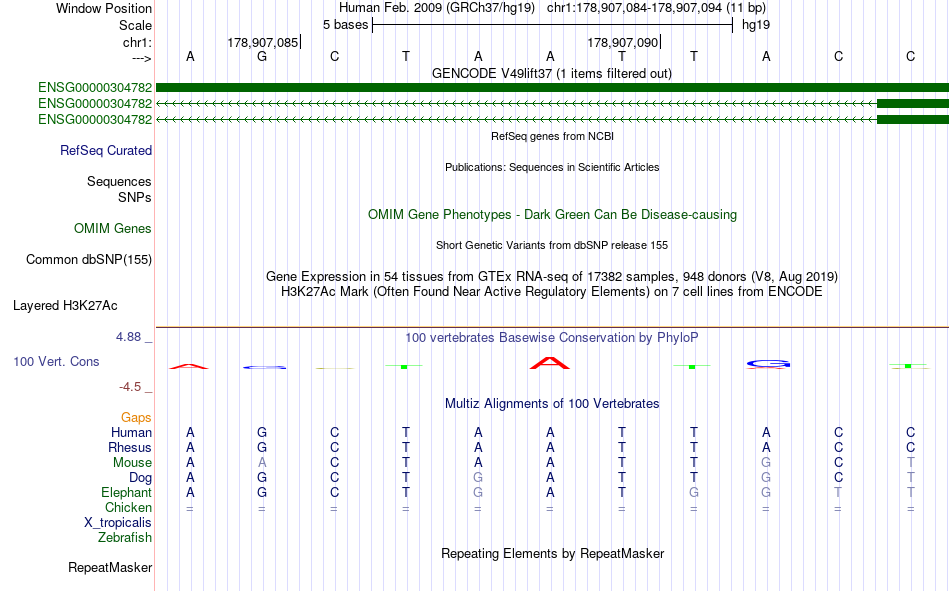Open the GENCODE V49lift37 track title

click(x=551, y=73)
